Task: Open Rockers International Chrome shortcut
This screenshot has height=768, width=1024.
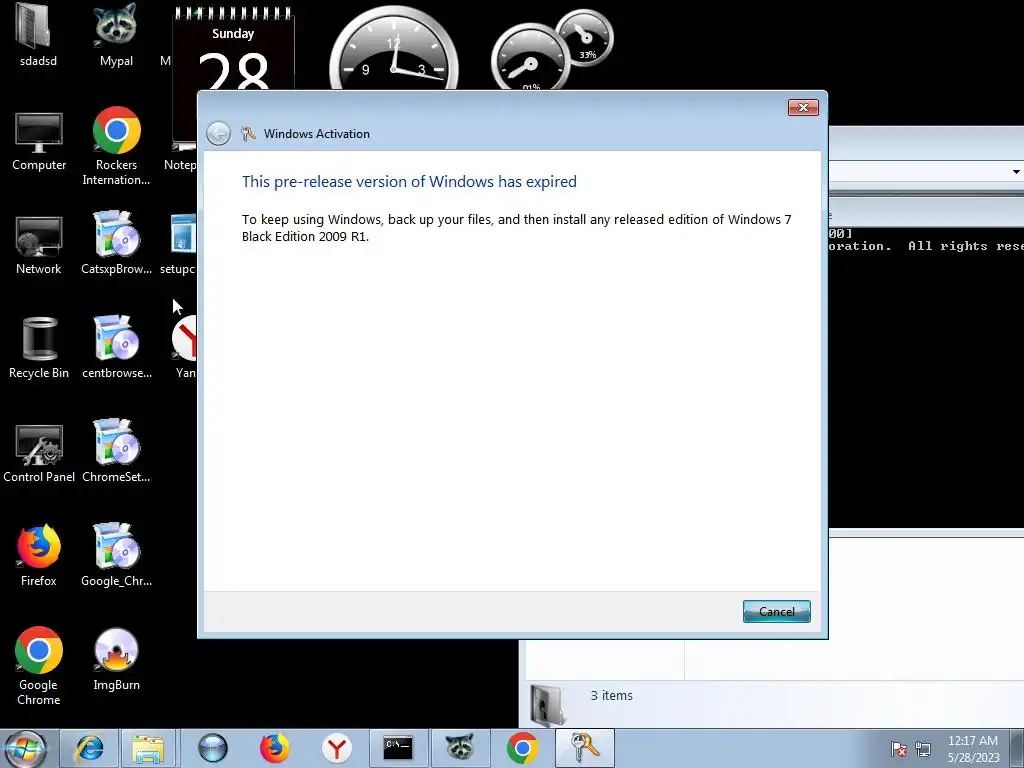Action: point(116,146)
